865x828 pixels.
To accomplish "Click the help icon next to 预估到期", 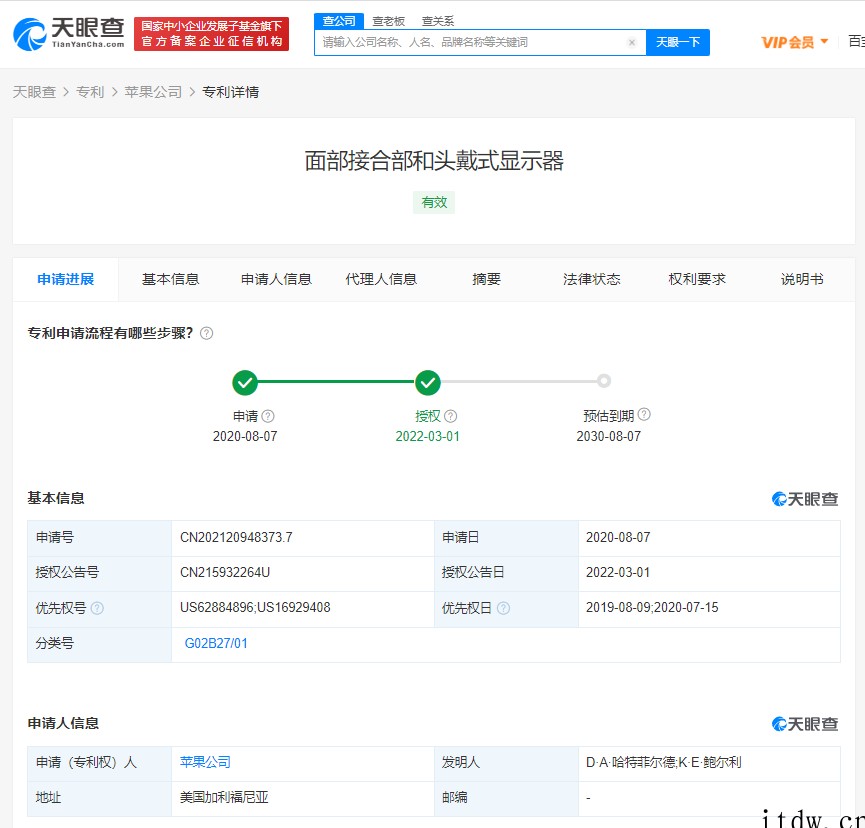I will click(644, 414).
